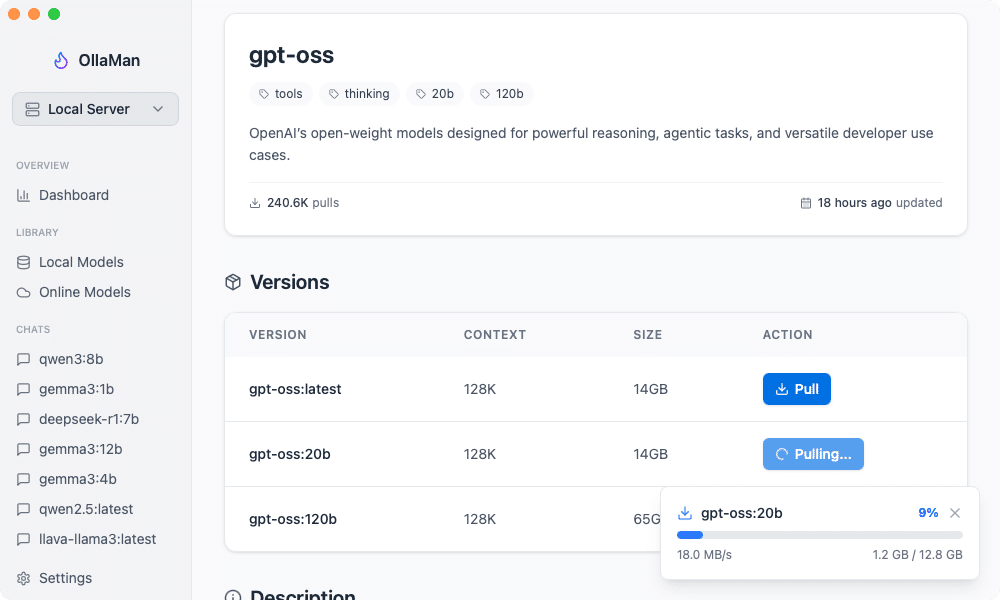Screen dimensions: 1000x600
Task: Click the 18.0 MB/s download speed
Action: pos(704,555)
